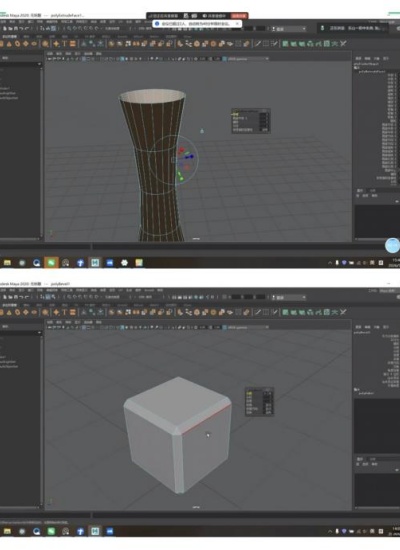Image resolution: width=400 pixels, height=550 pixels.
Task: Select the Multi-Cut knife tool in upper shelf
Action: pyautogui.click(x=258, y=44)
